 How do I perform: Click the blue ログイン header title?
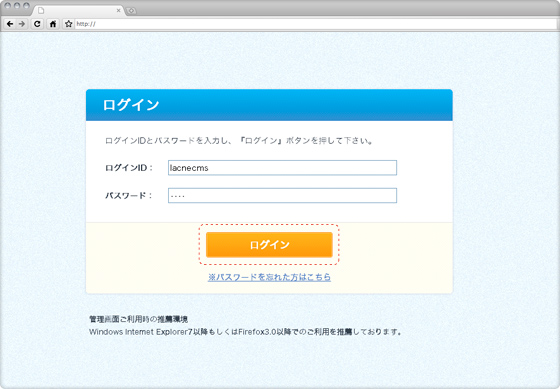(x=131, y=105)
